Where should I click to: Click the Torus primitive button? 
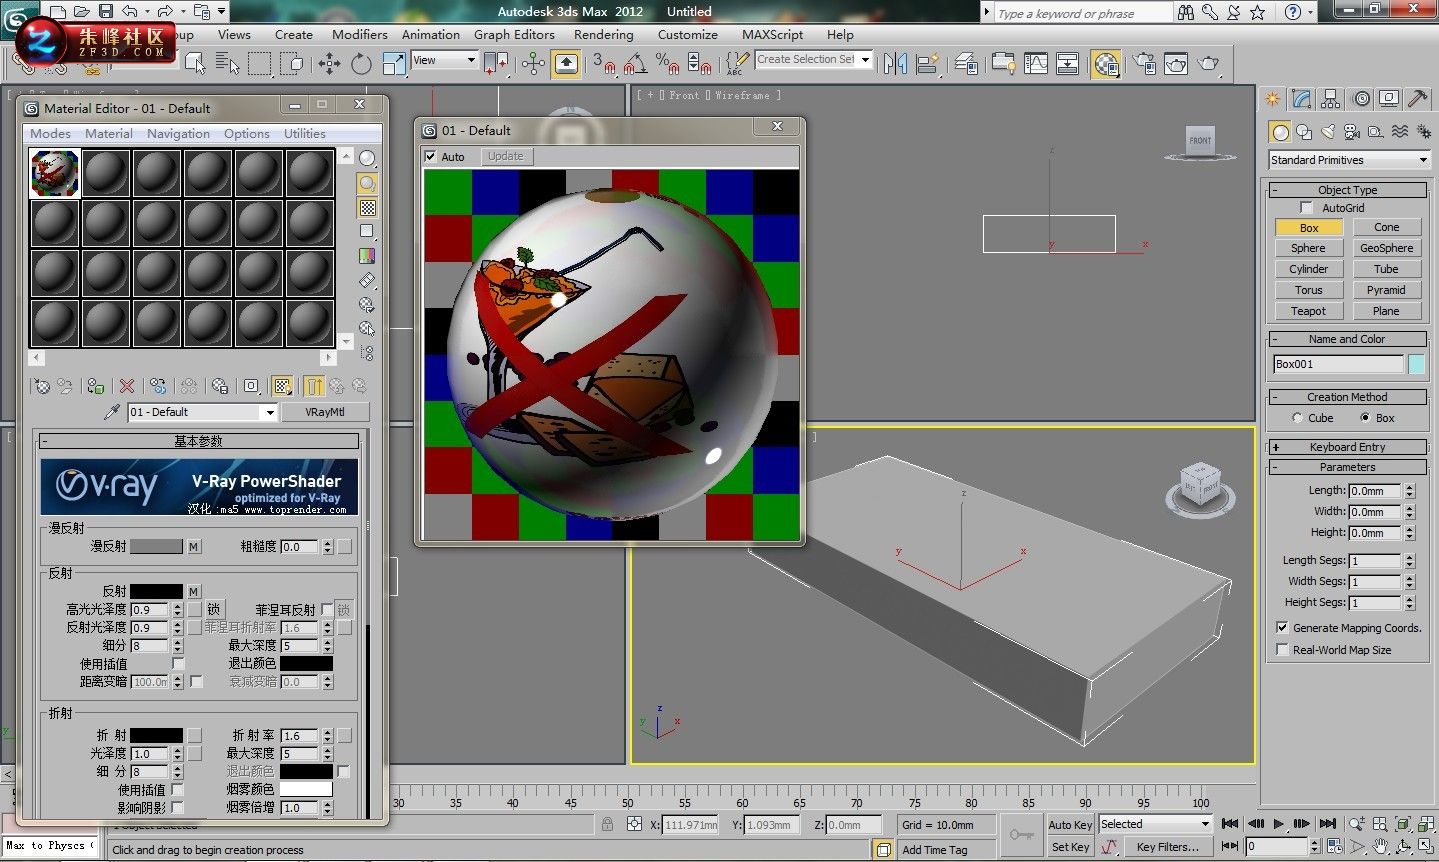(1308, 290)
